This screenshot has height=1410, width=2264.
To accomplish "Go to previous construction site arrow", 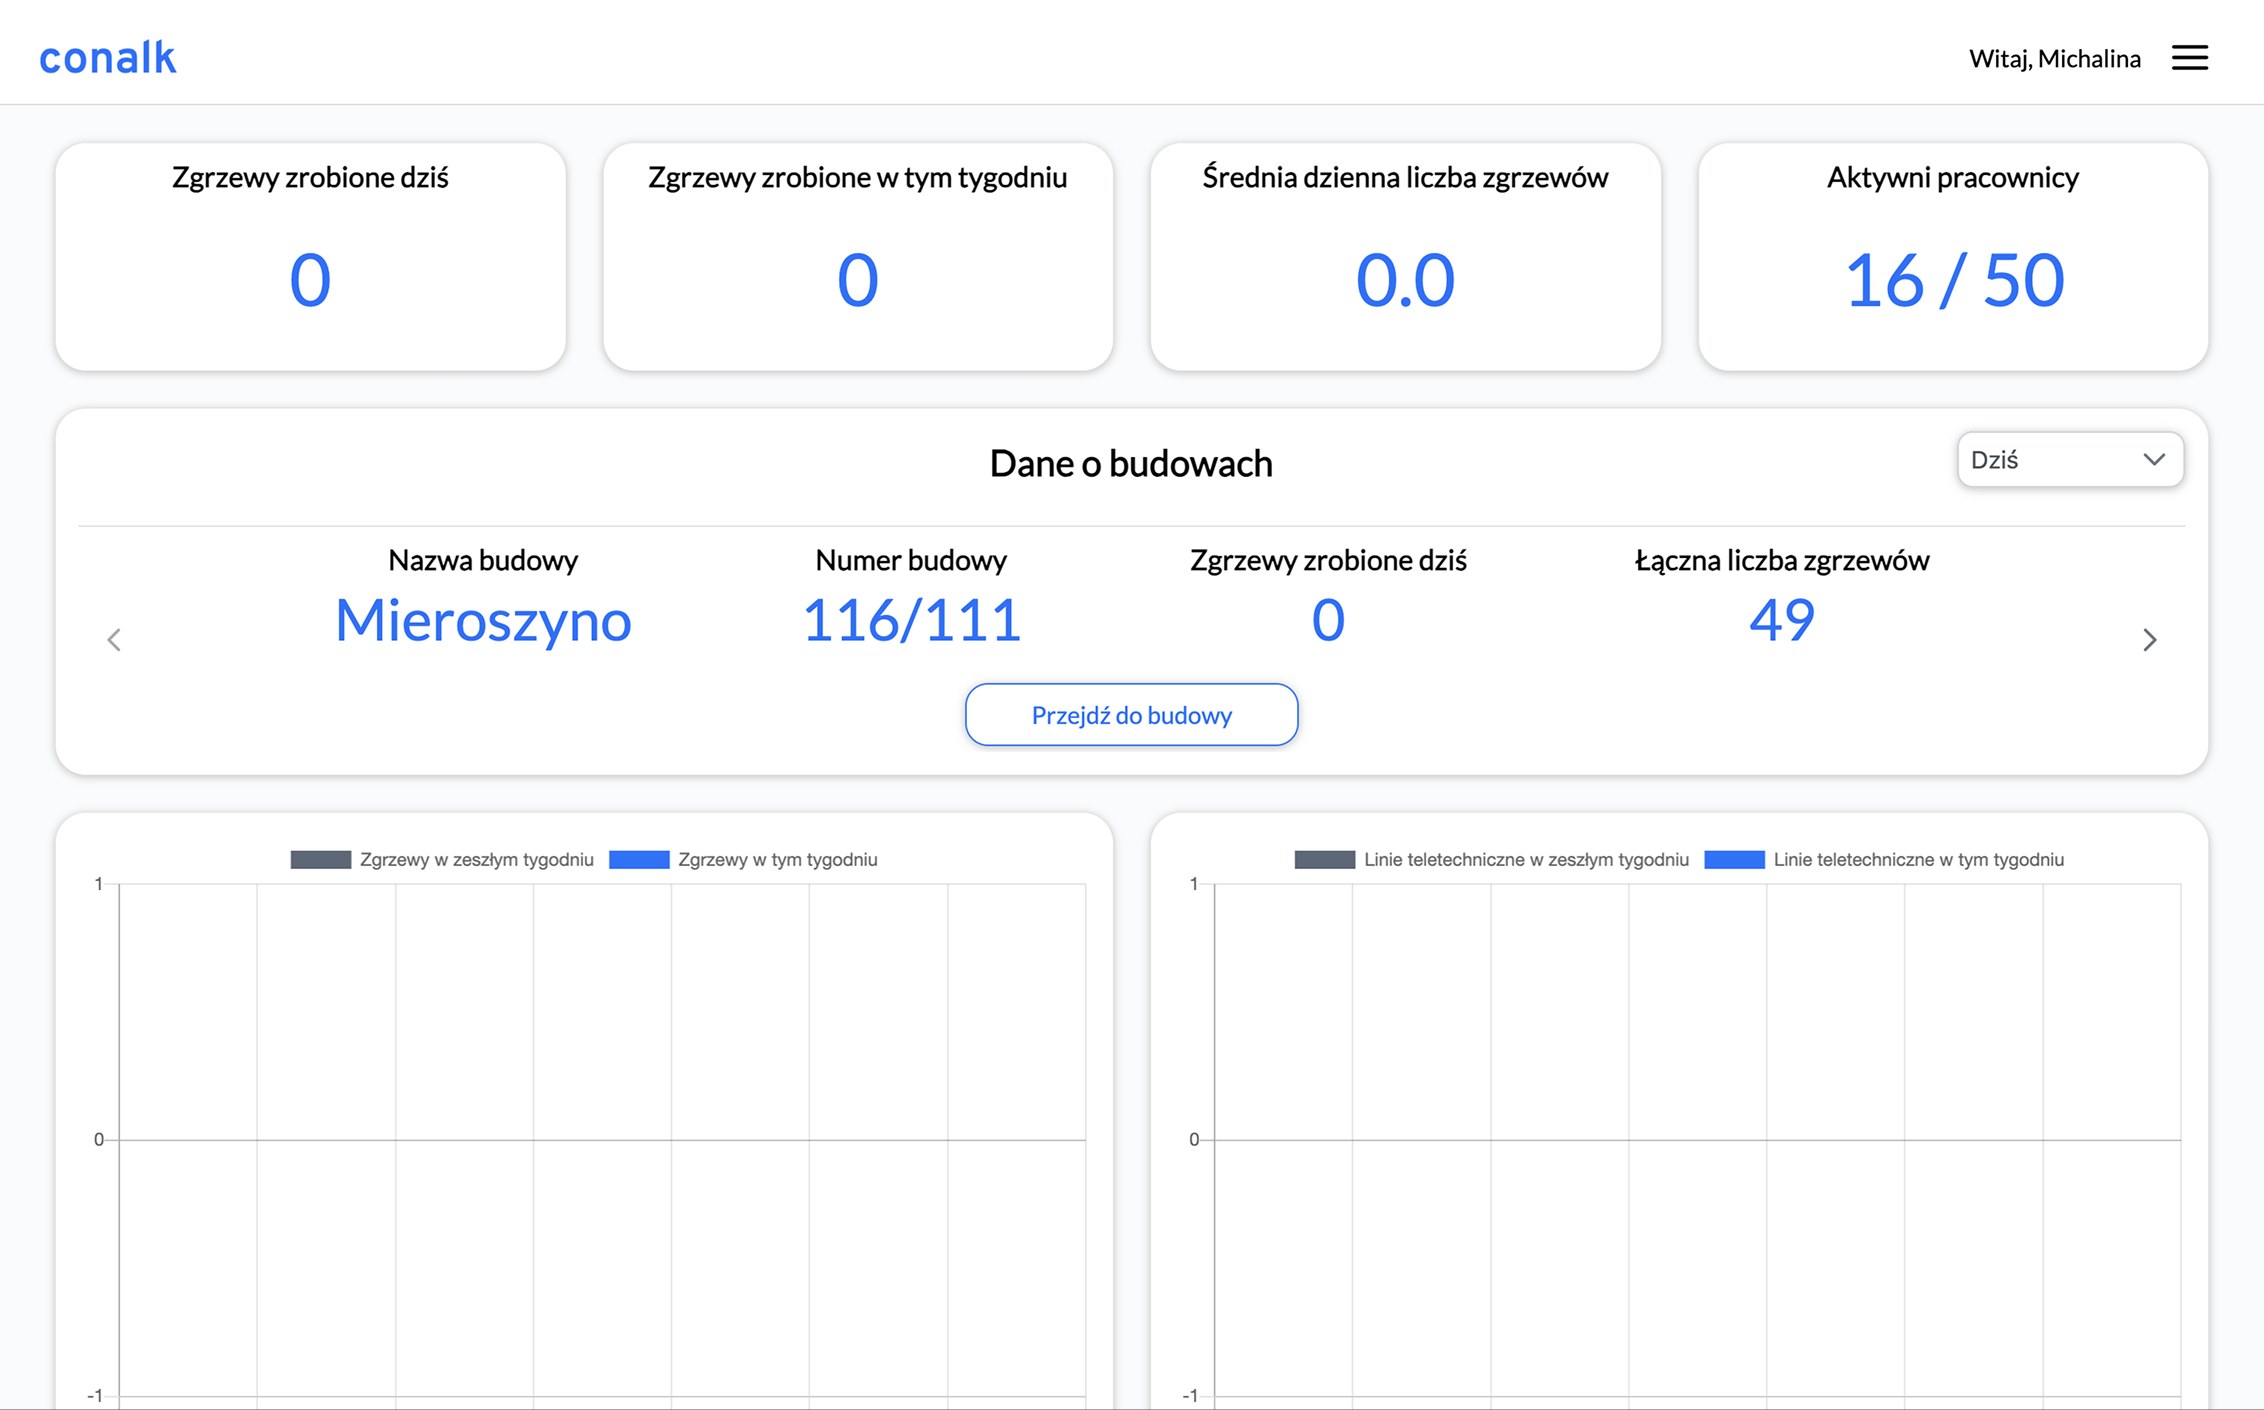I will [x=114, y=640].
